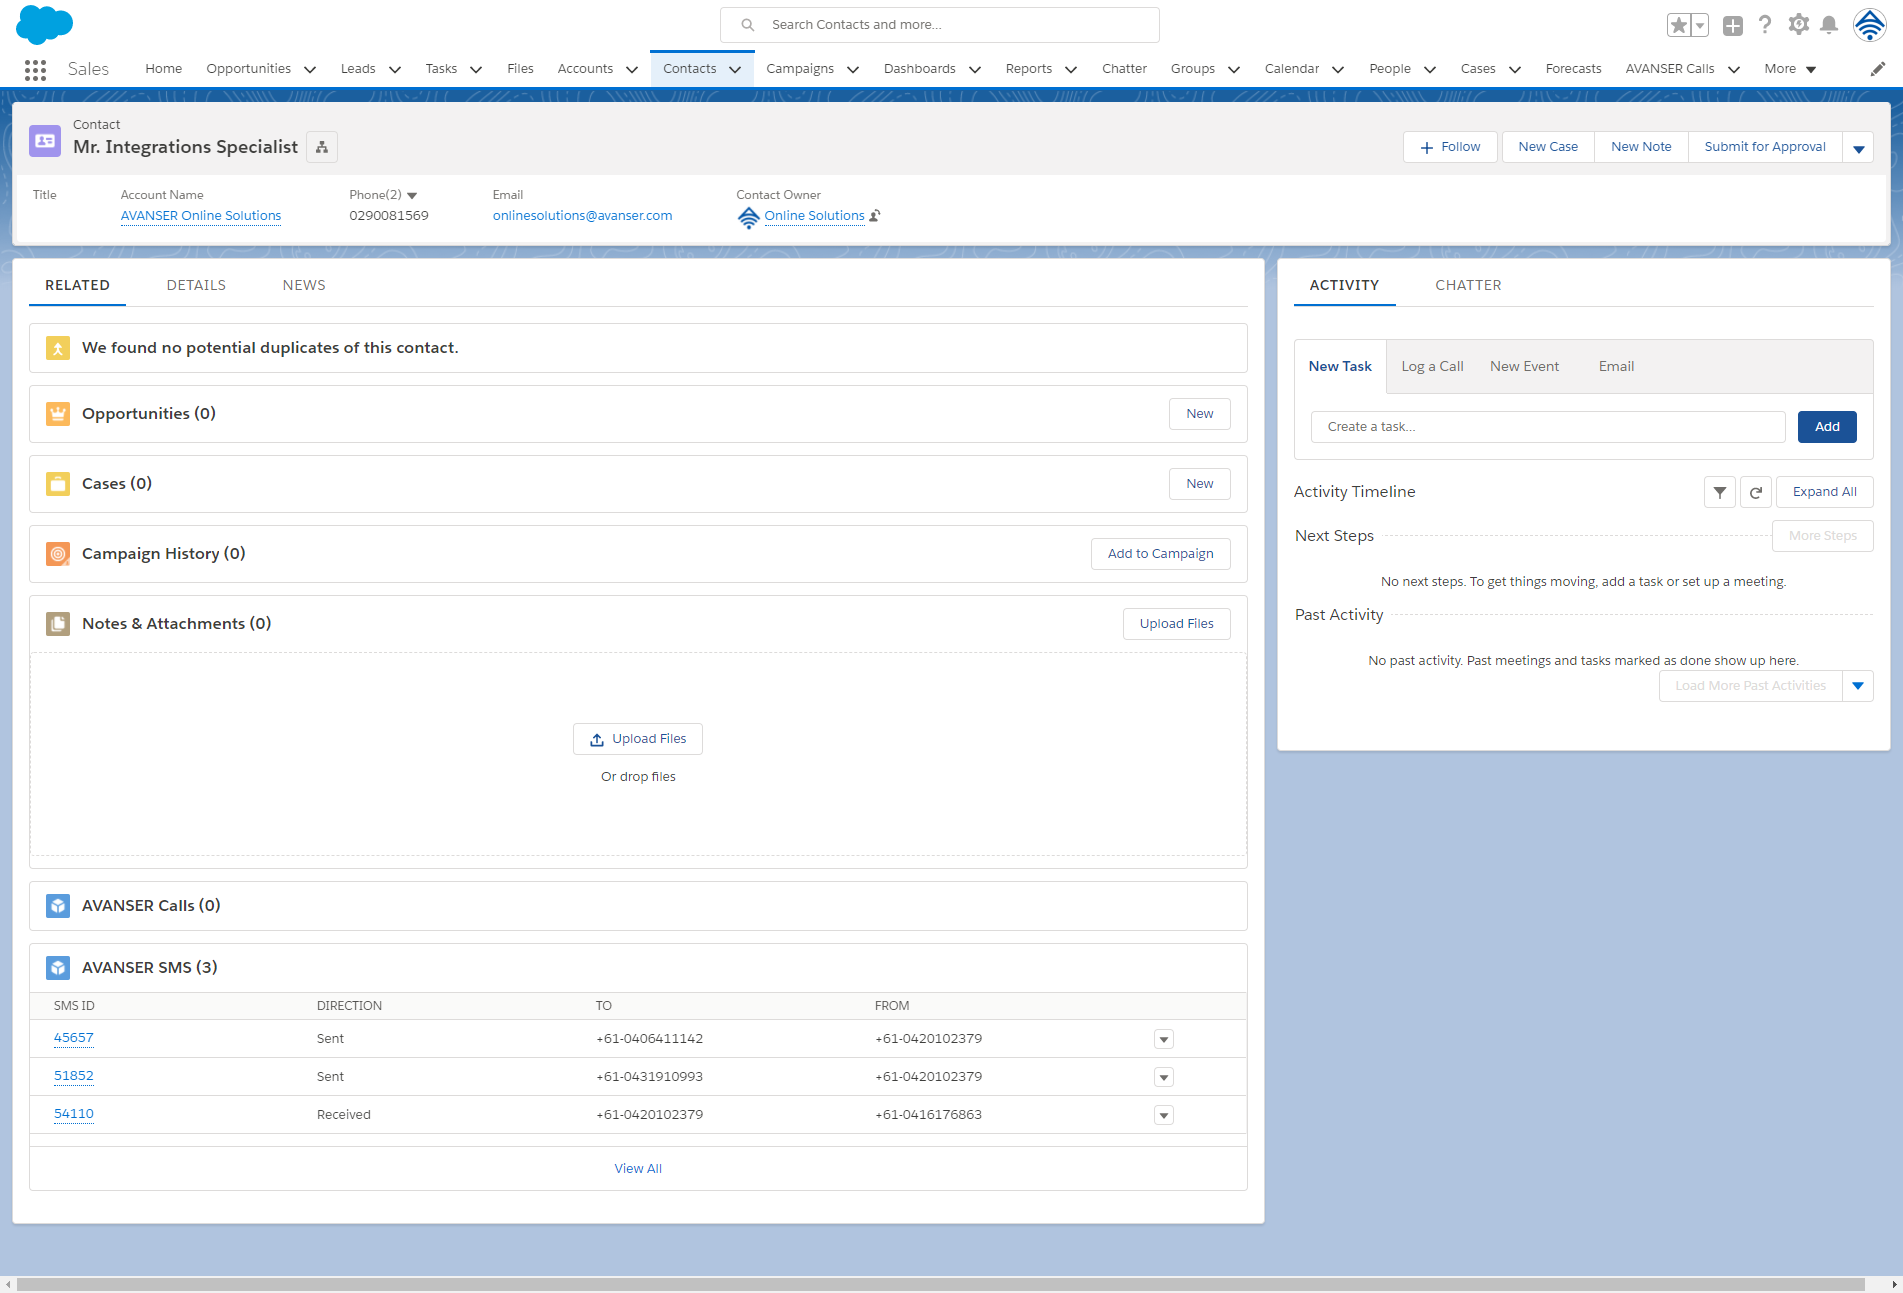
Task: Open the App Launcher grid icon
Action: point(35,69)
